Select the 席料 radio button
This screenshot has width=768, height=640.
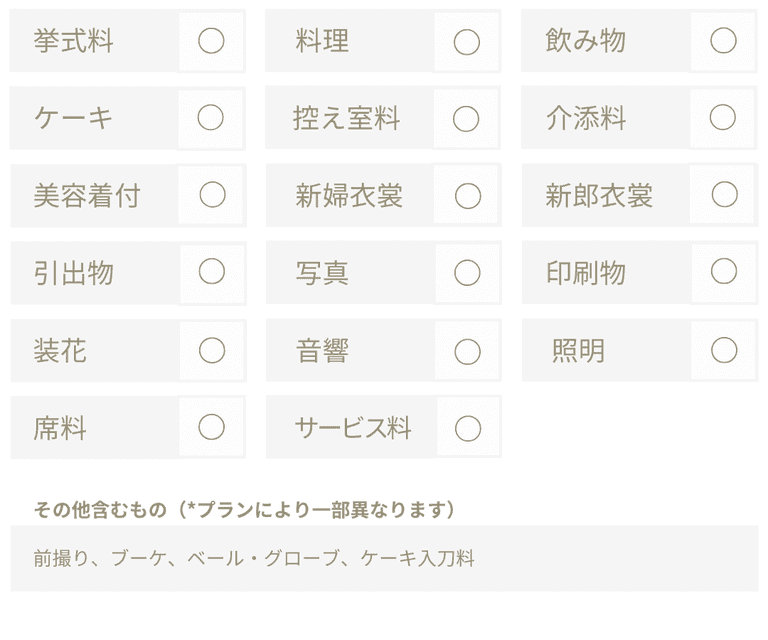point(212,427)
